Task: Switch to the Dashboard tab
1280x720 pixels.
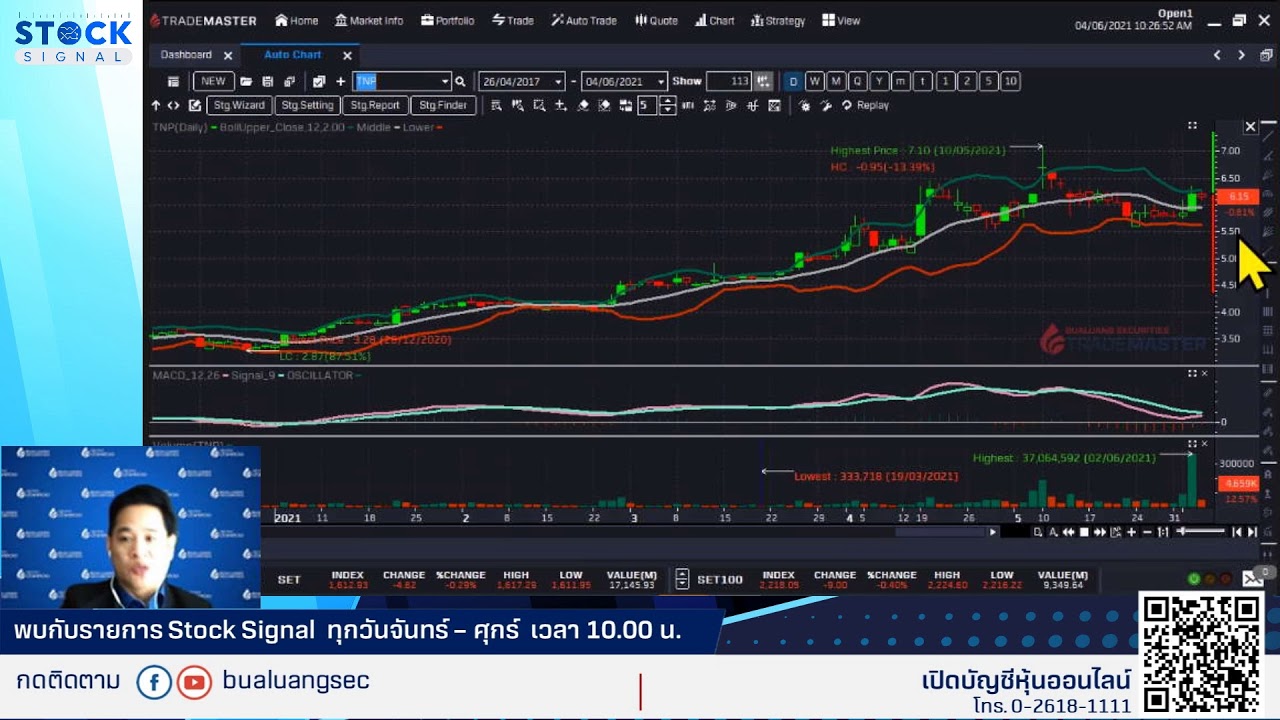Action: coord(186,55)
